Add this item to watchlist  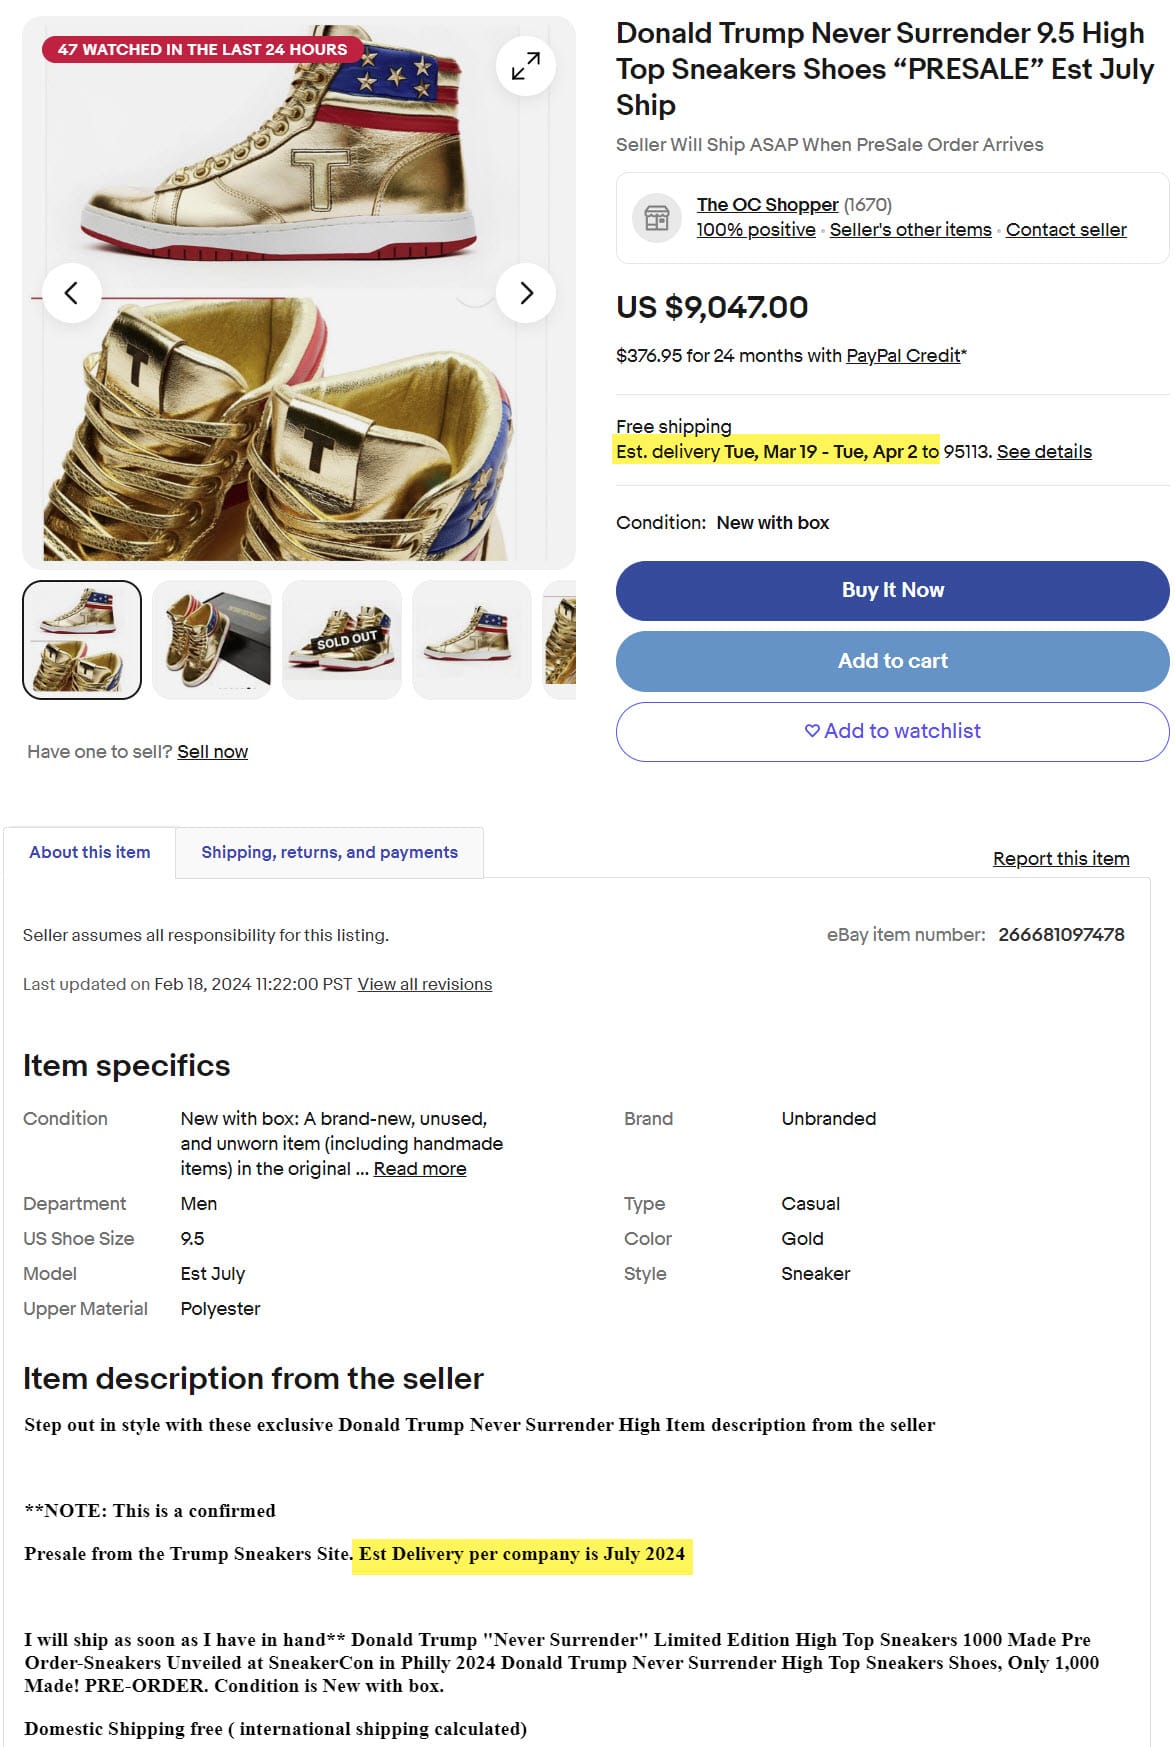pyautogui.click(x=892, y=731)
